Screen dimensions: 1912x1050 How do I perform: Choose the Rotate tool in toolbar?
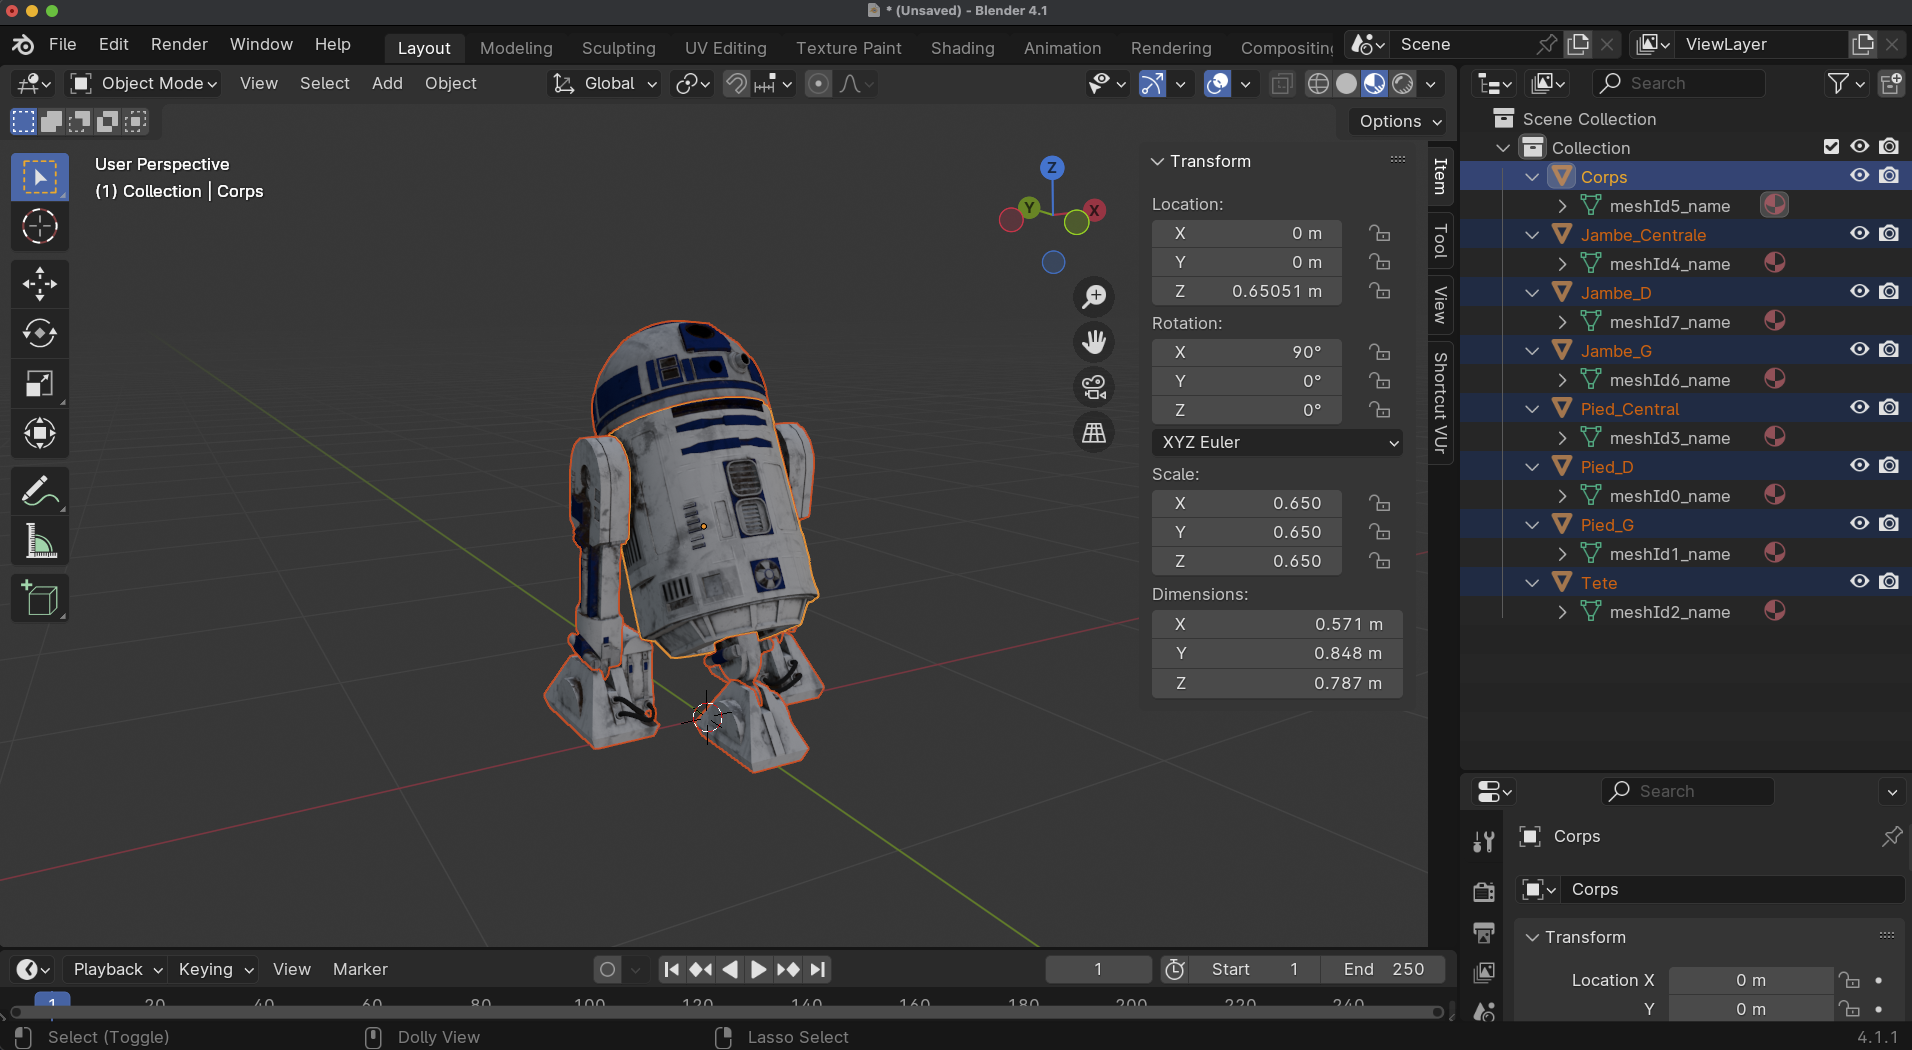pos(40,333)
